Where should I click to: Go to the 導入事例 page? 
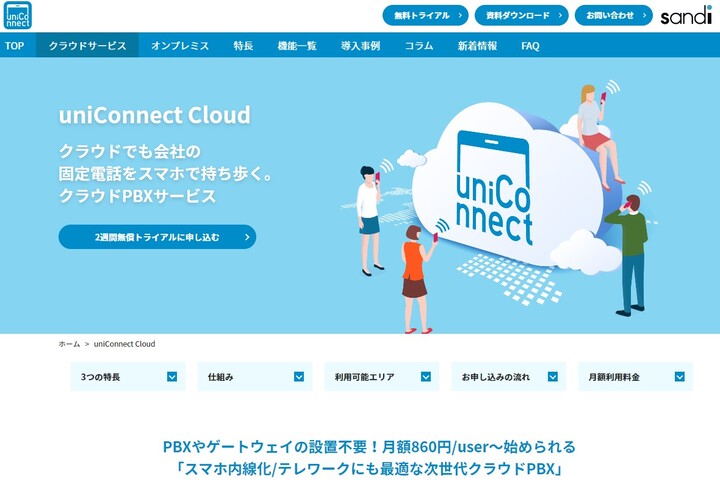(360, 45)
